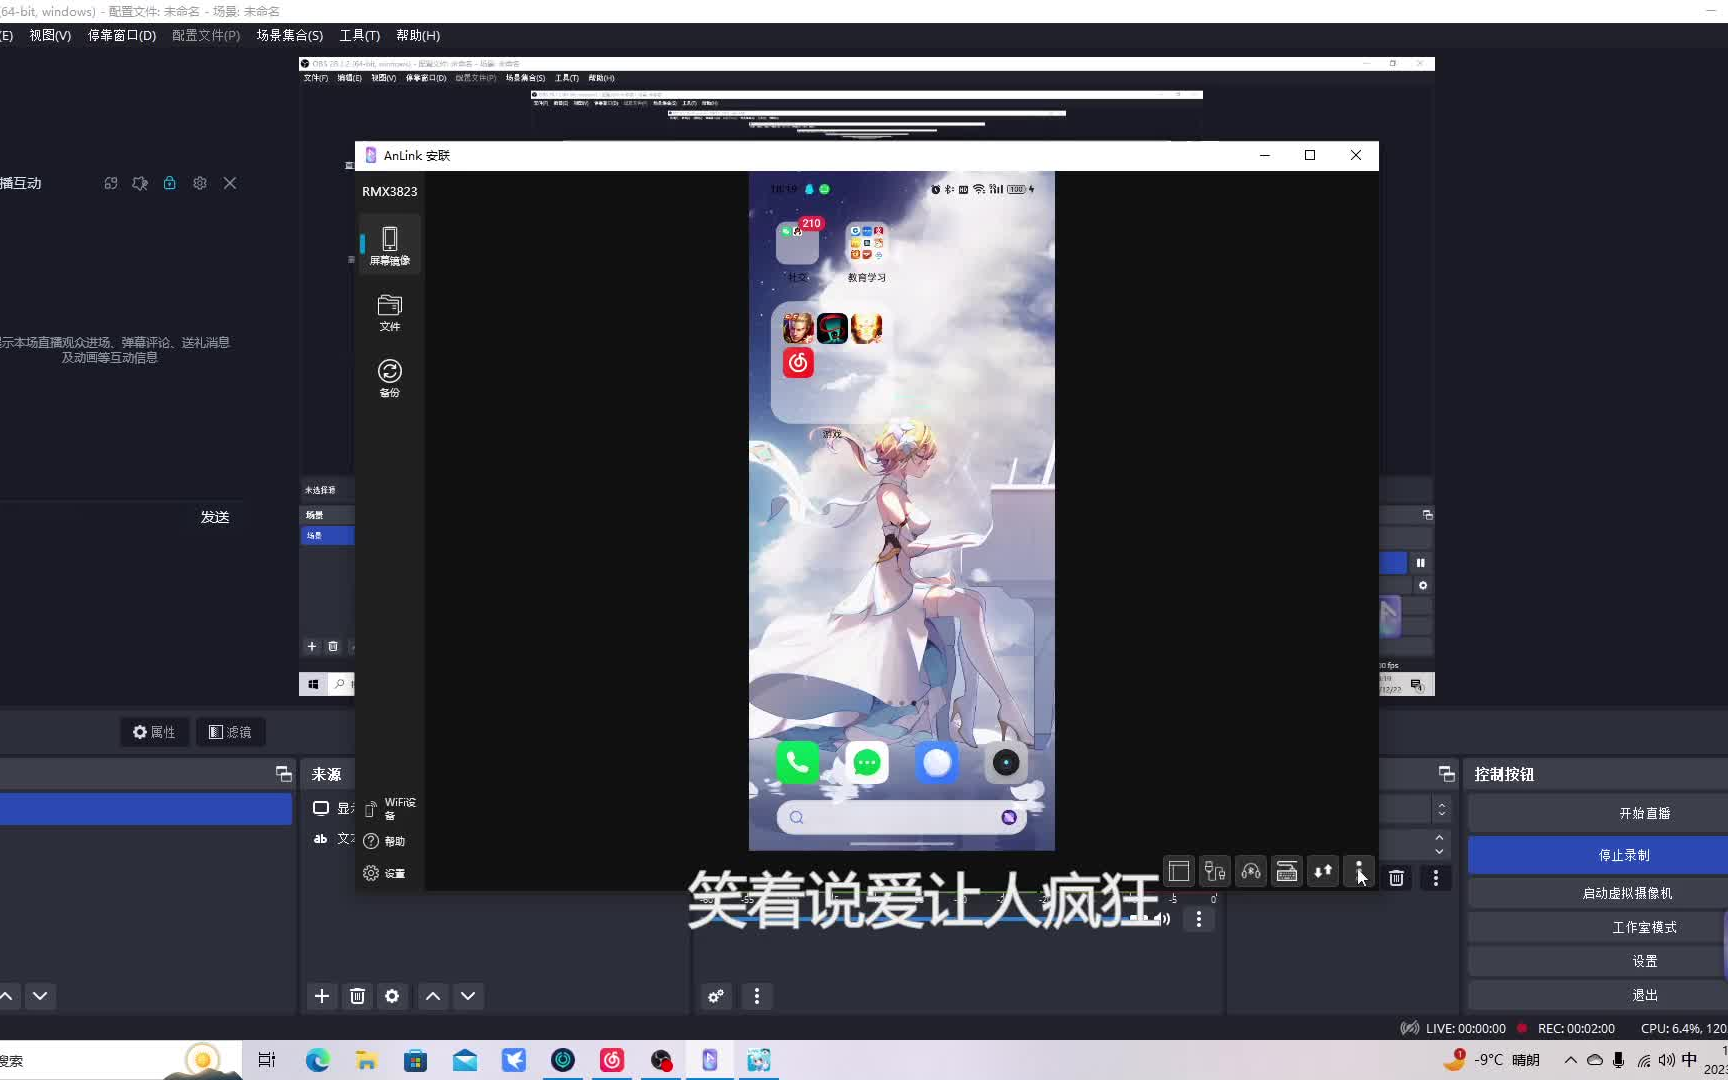Add a new source with plus button
Image resolution: width=1728 pixels, height=1080 pixels.
pos(322,996)
